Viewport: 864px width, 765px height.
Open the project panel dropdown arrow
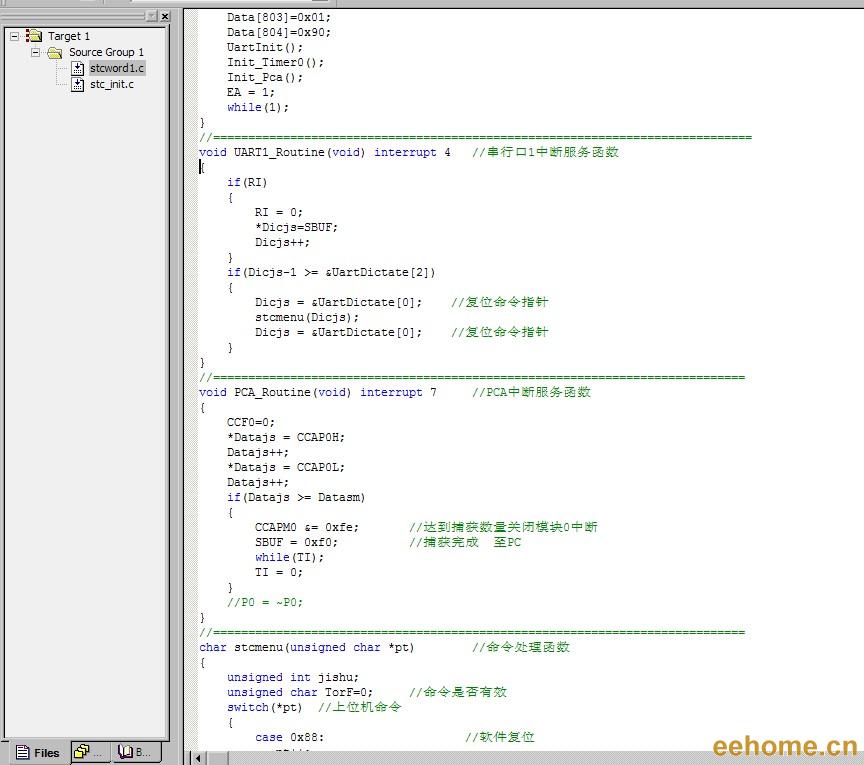point(152,17)
